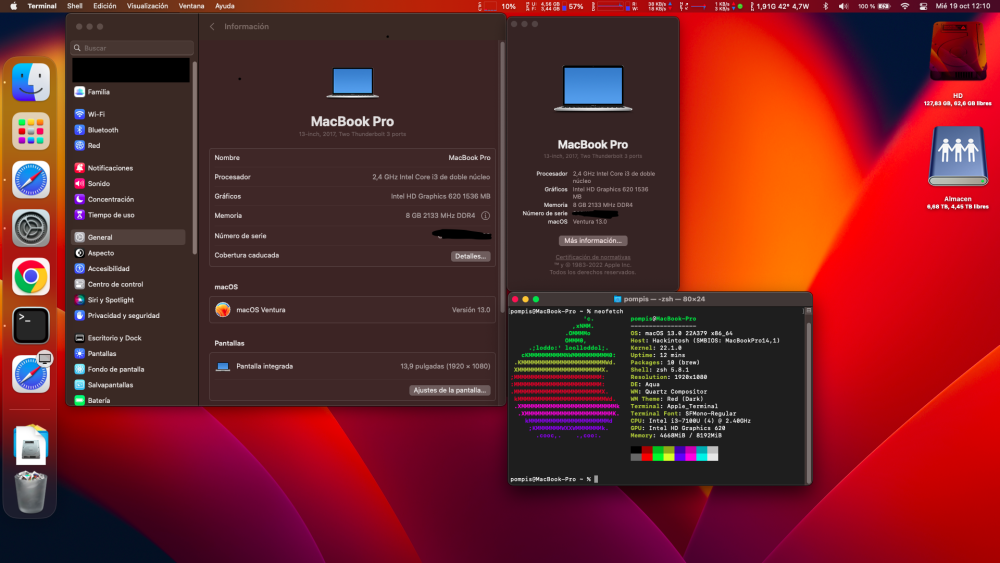Open Concentración settings in sidebar
This screenshot has width=1000, height=563.
coord(128,199)
